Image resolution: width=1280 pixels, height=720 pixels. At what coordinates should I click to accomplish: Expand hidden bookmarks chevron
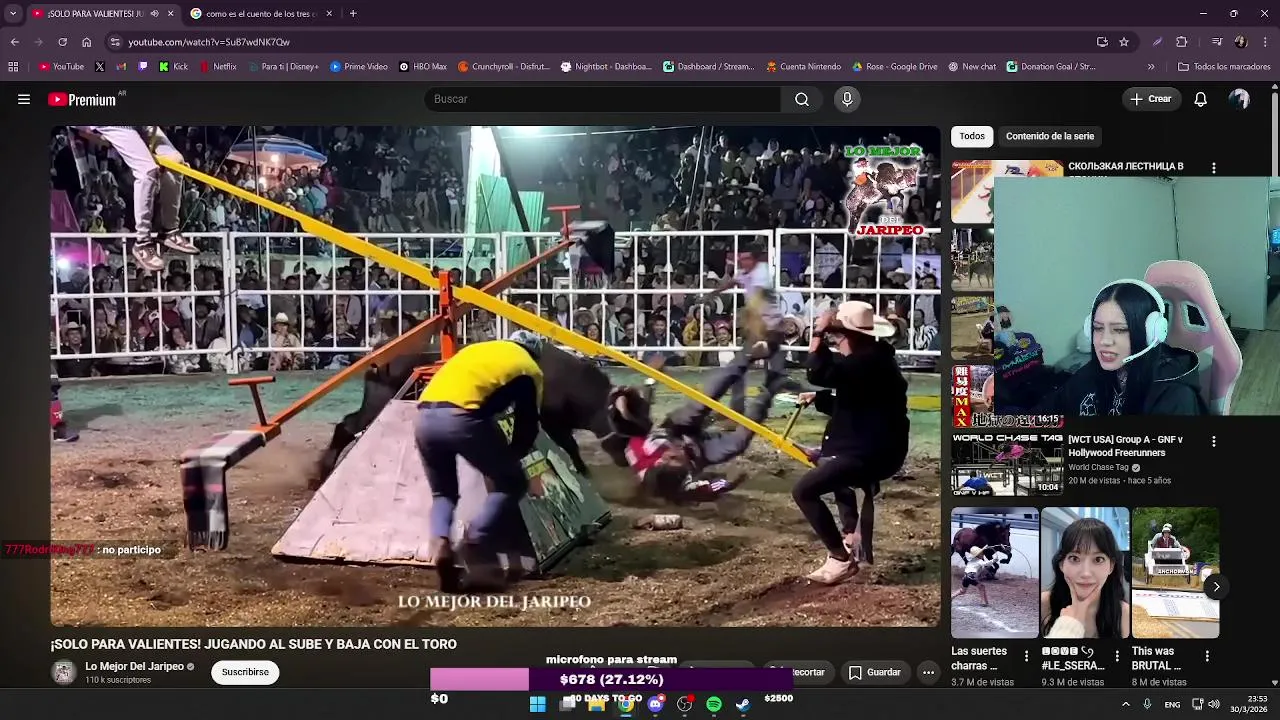(x=1151, y=67)
